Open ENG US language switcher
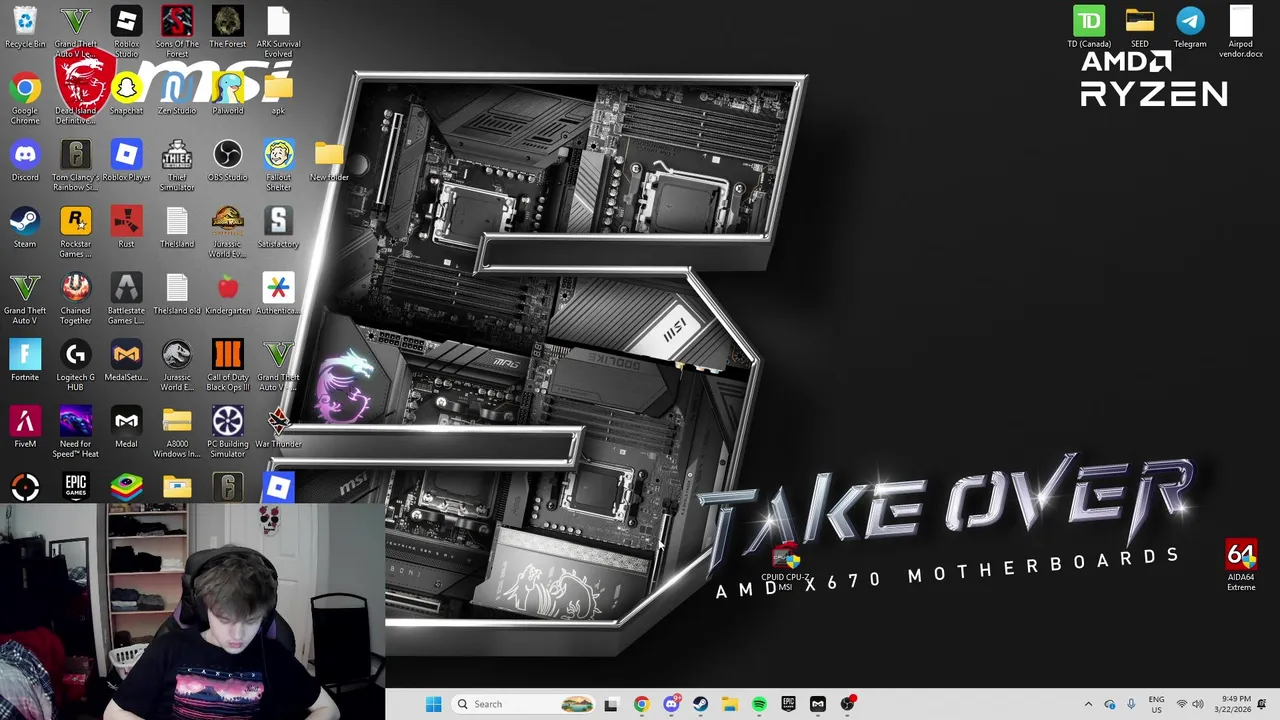 [x=1156, y=704]
